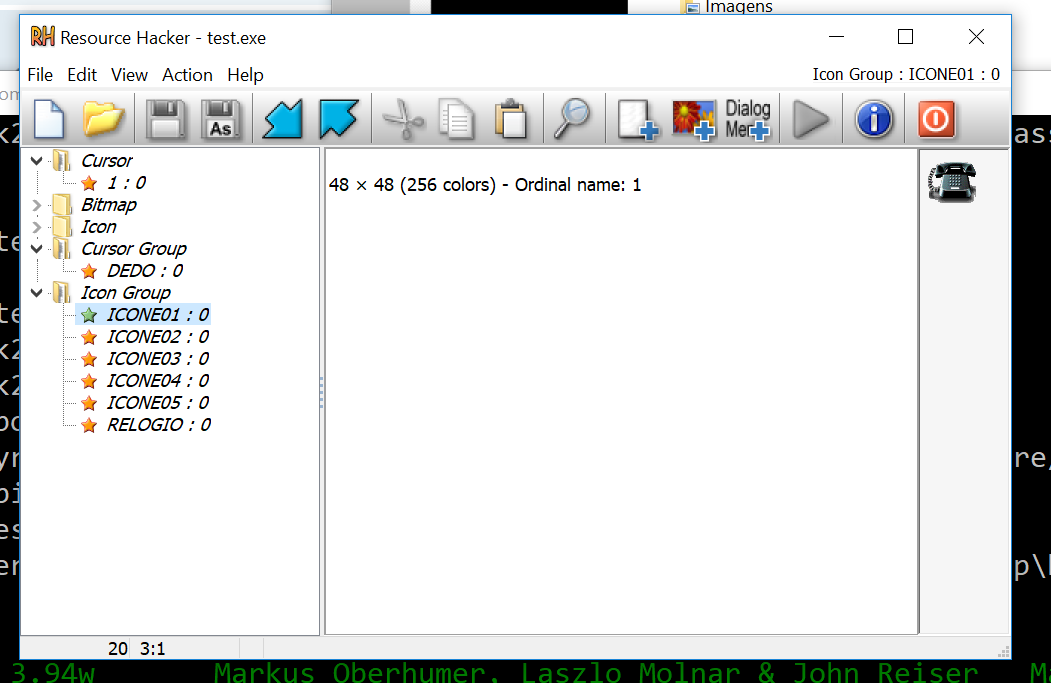This screenshot has height=683, width=1051.
Task: Click the New blank file icon
Action: point(49,119)
